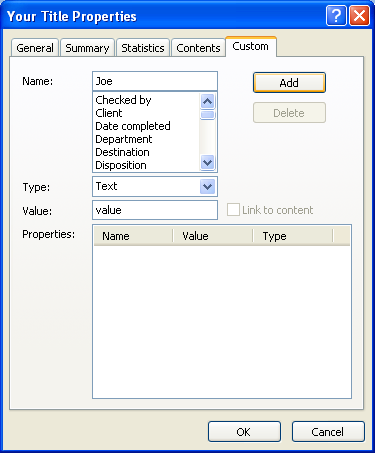375x453 pixels.
Task: Click the Value input field
Action: pos(155,210)
